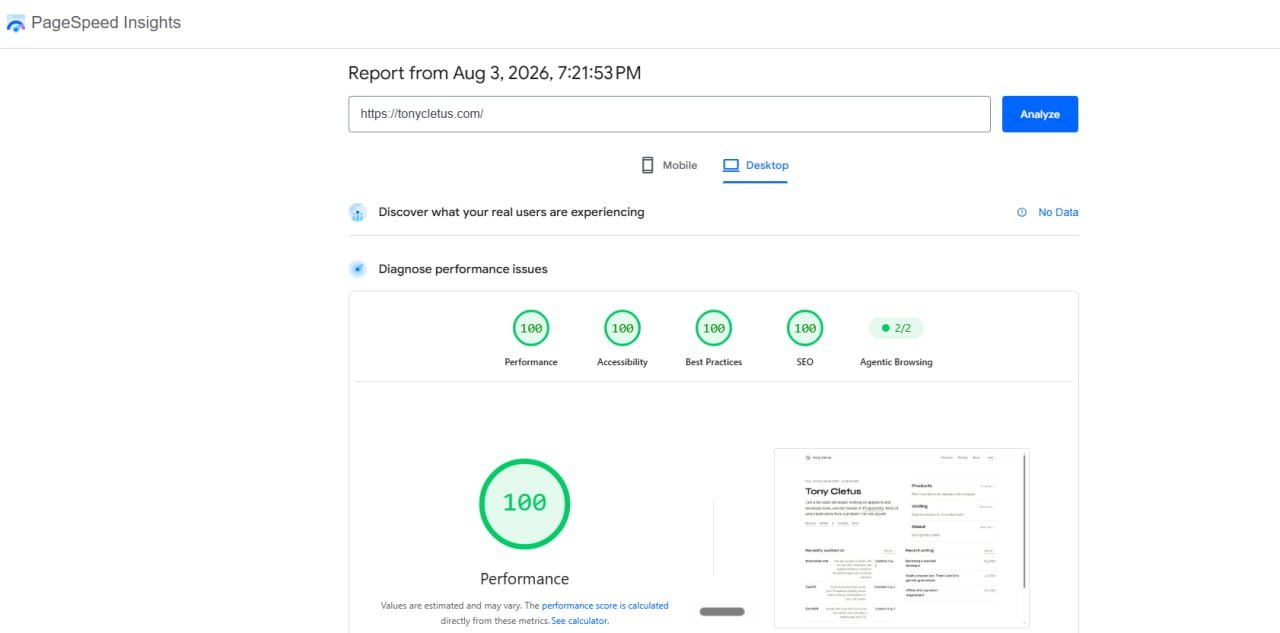The image size is (1280, 633).
Task: Click the grey horizontal scroll handle
Action: pyautogui.click(x=722, y=611)
